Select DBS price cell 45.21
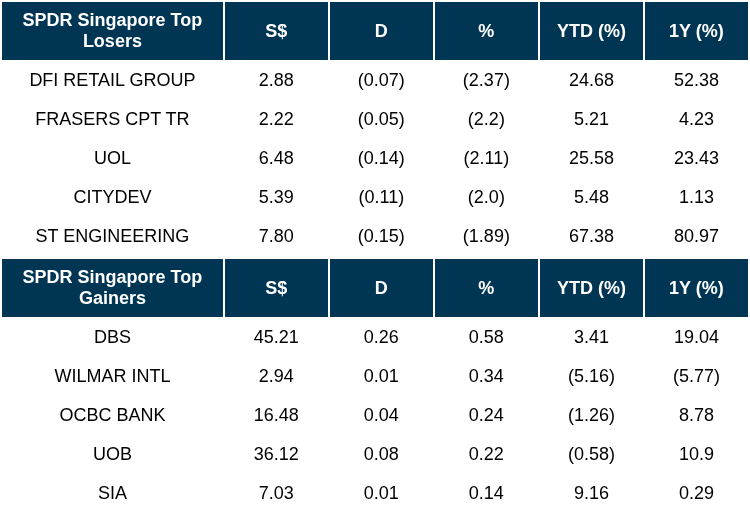The width and height of the screenshot is (750, 514). tap(276, 337)
